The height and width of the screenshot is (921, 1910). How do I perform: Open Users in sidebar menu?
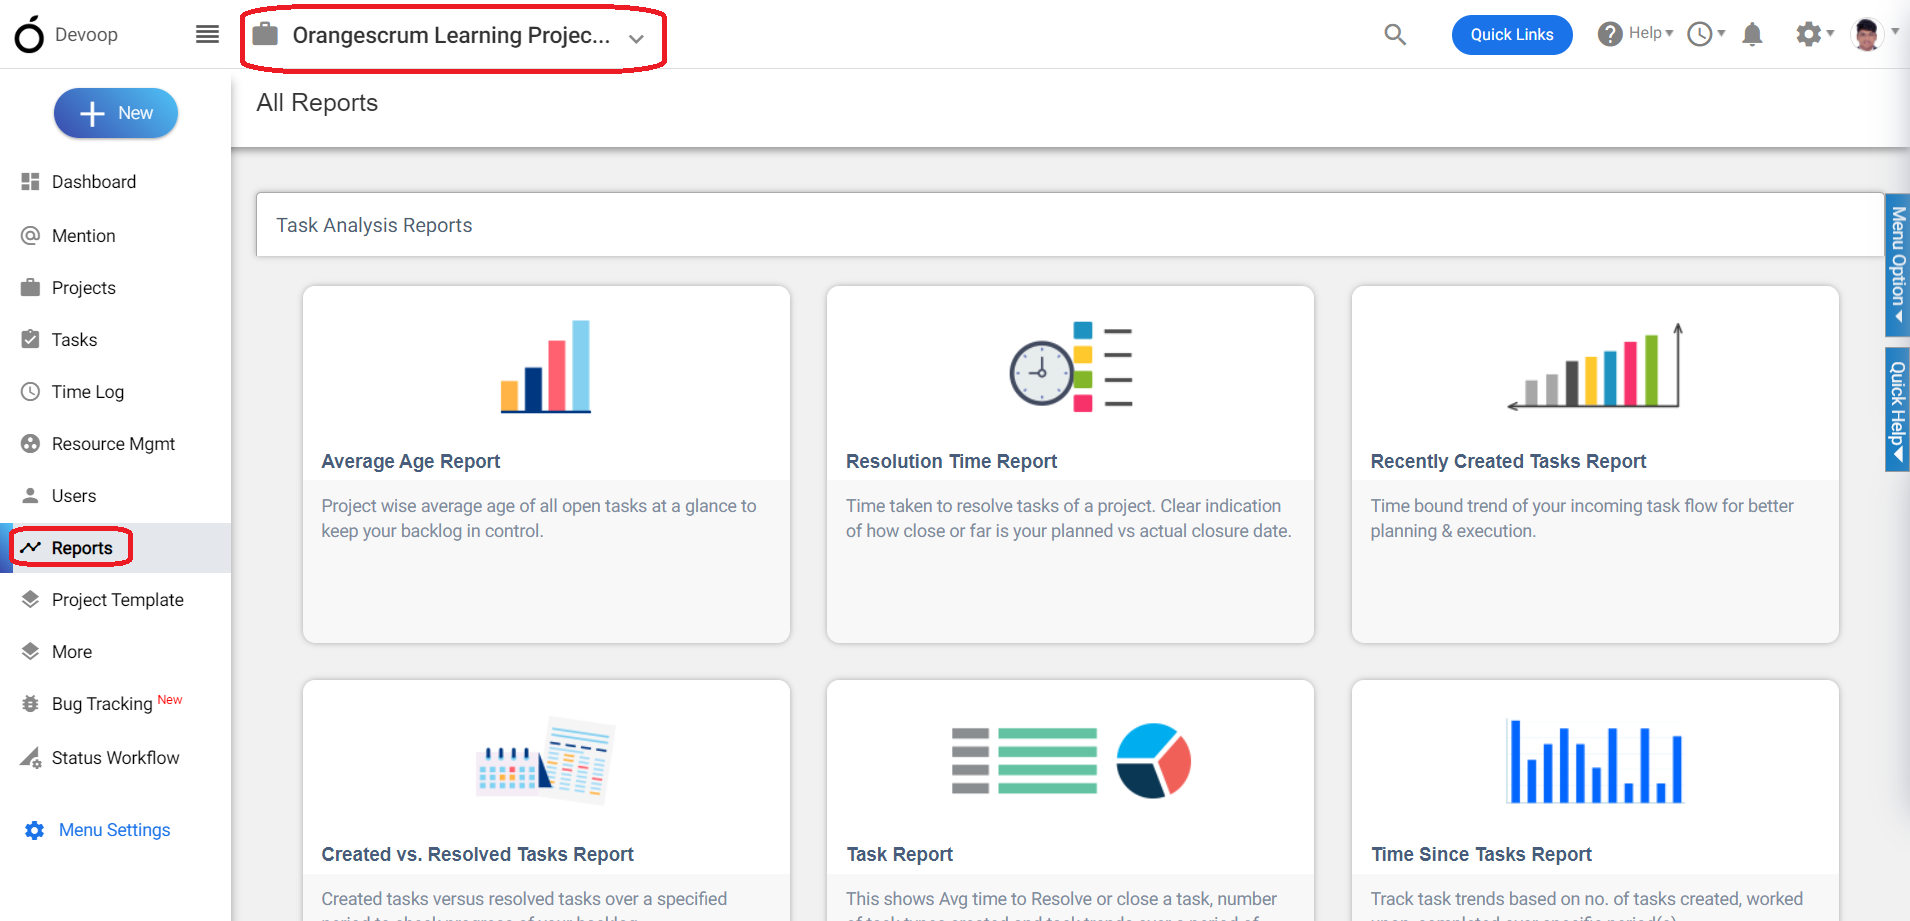[74, 496]
